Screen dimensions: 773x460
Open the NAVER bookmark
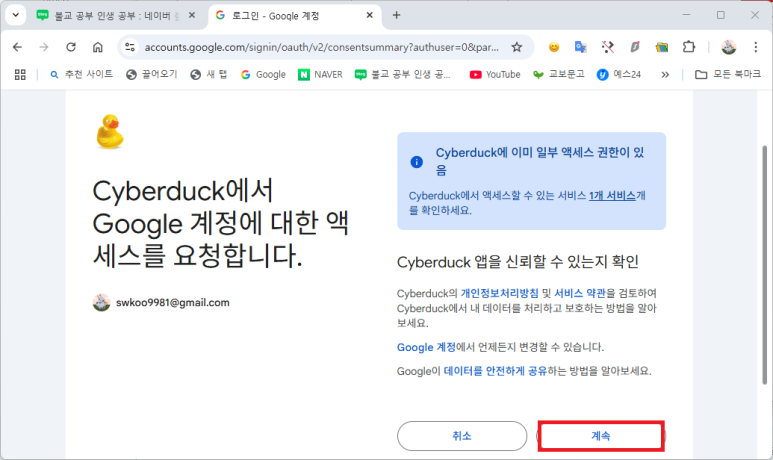point(320,74)
